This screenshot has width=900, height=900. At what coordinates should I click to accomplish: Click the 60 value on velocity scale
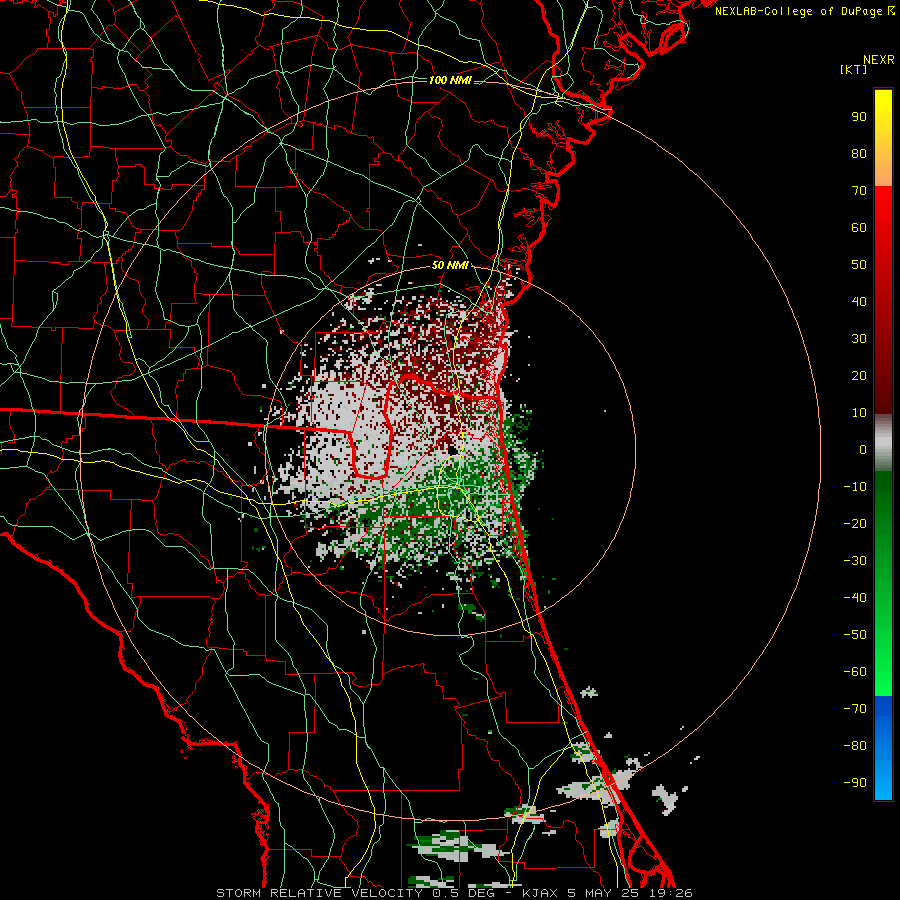pos(859,227)
